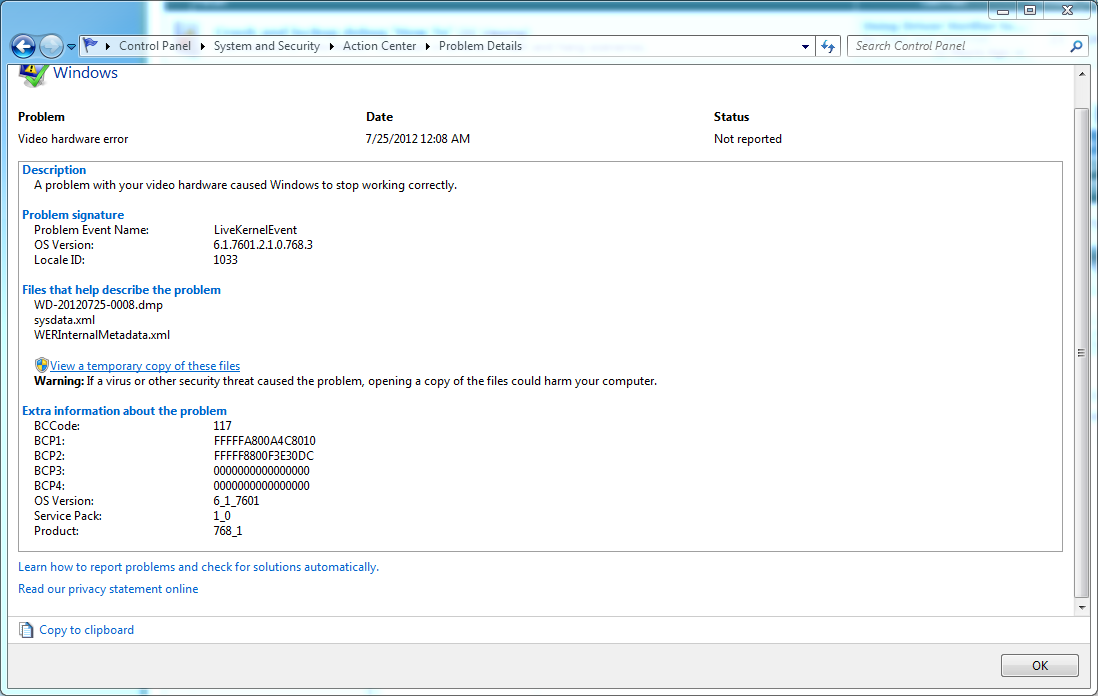This screenshot has height=696, width=1098.
Task: Click the Problem signature heading
Action: click(x=73, y=215)
